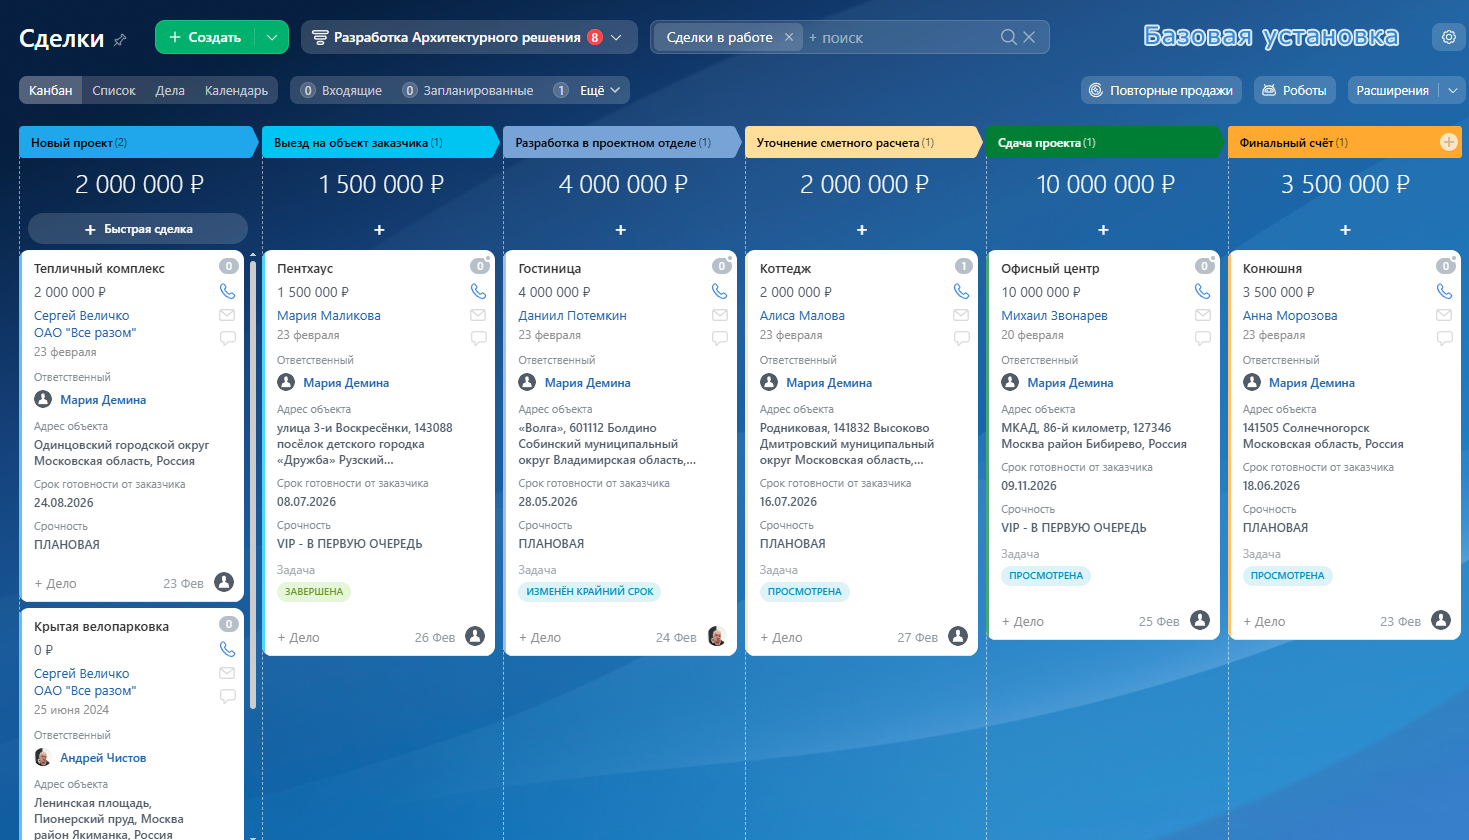Screen dimensions: 1469x840
Task: Click ИЗМЕНЁН КРАЙНИЙ СРОК badge on Гостиница
Action: [x=590, y=592]
